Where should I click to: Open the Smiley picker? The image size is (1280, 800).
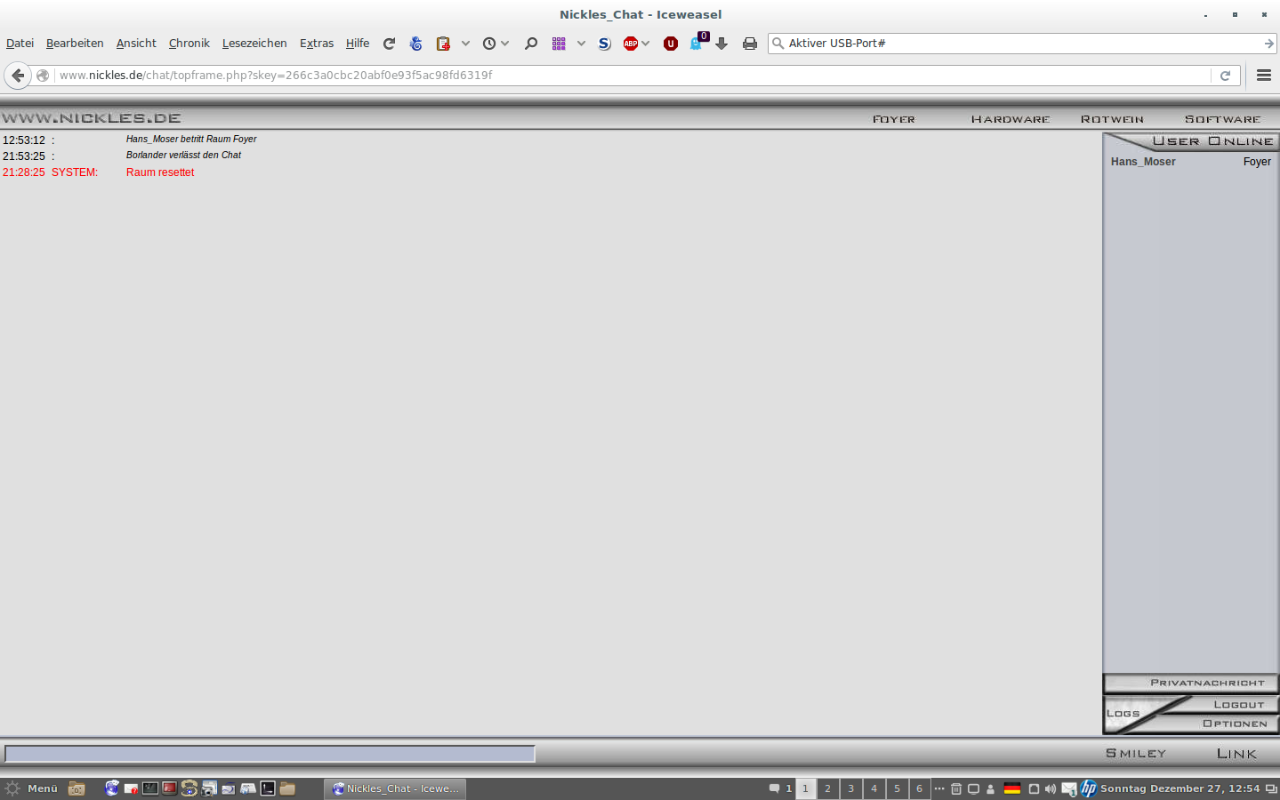[x=1136, y=753]
